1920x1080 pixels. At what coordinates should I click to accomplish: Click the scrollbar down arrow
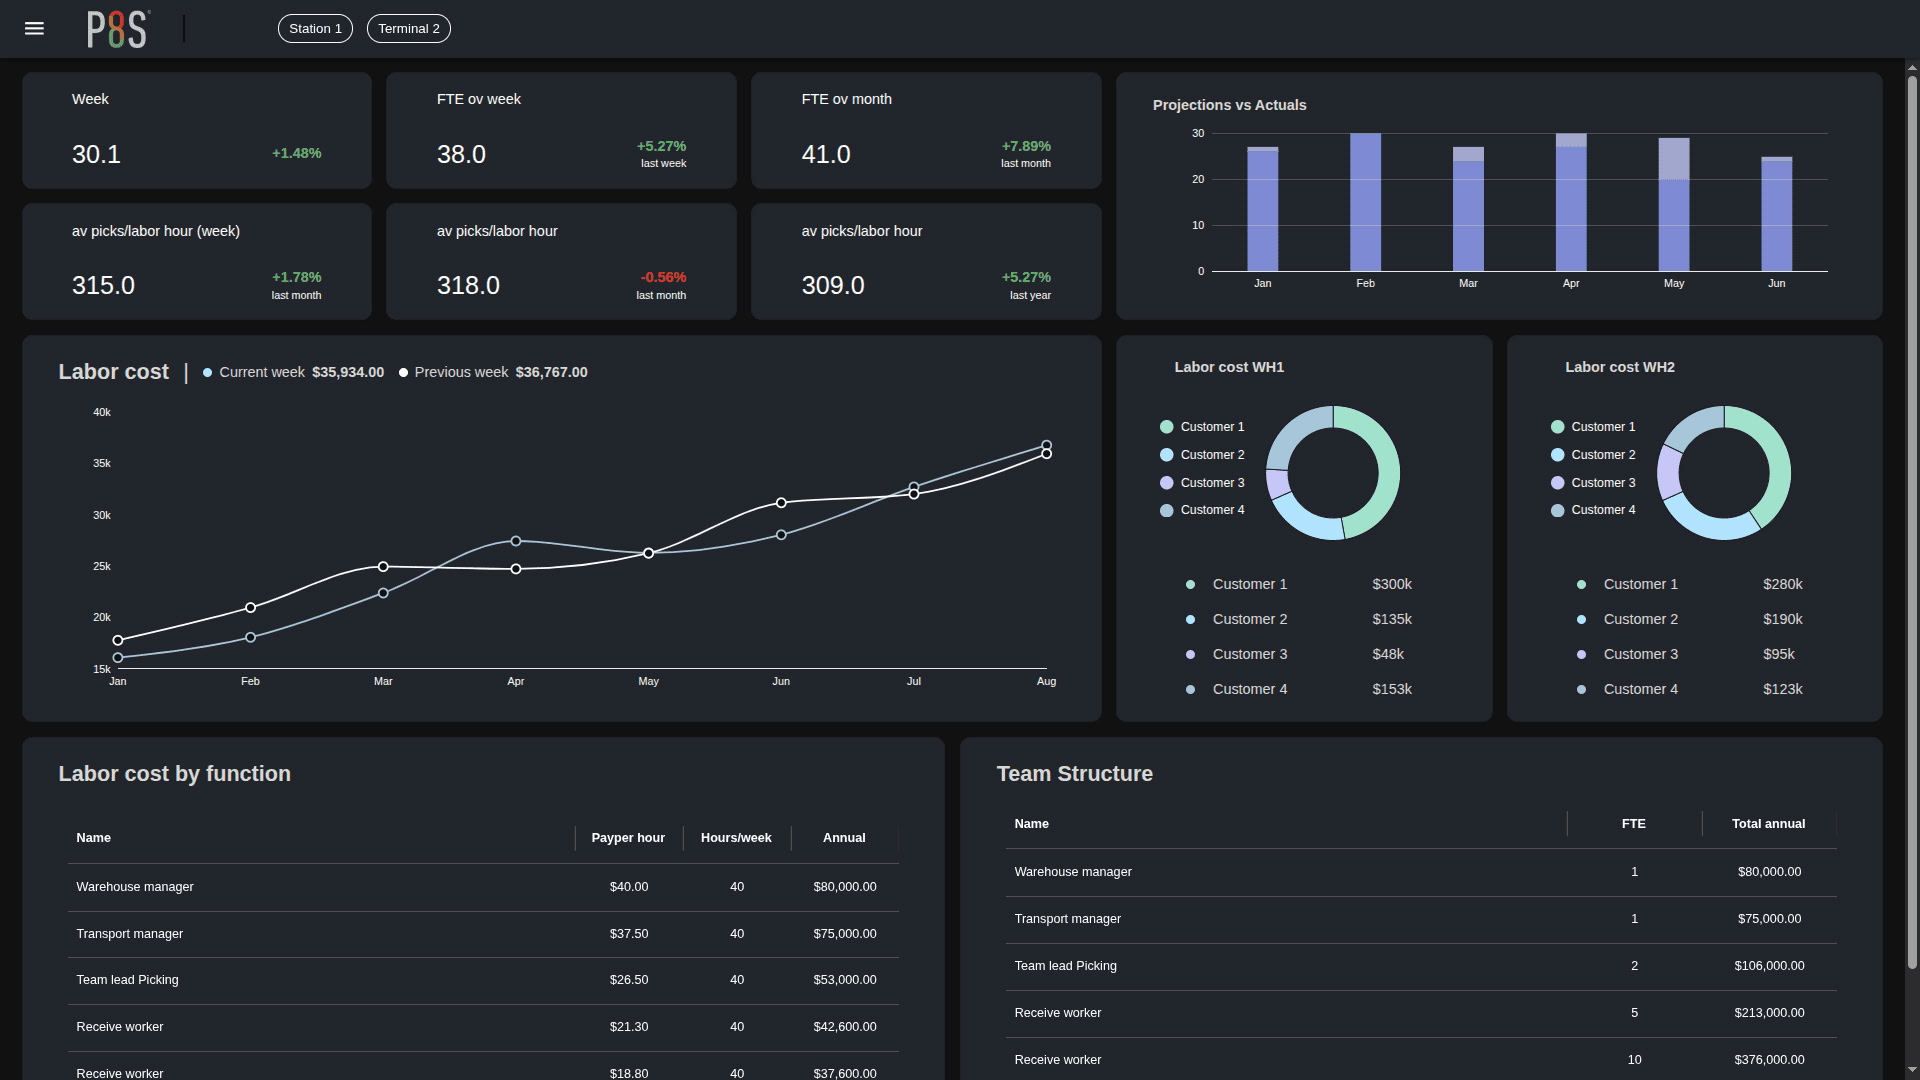point(1912,1070)
